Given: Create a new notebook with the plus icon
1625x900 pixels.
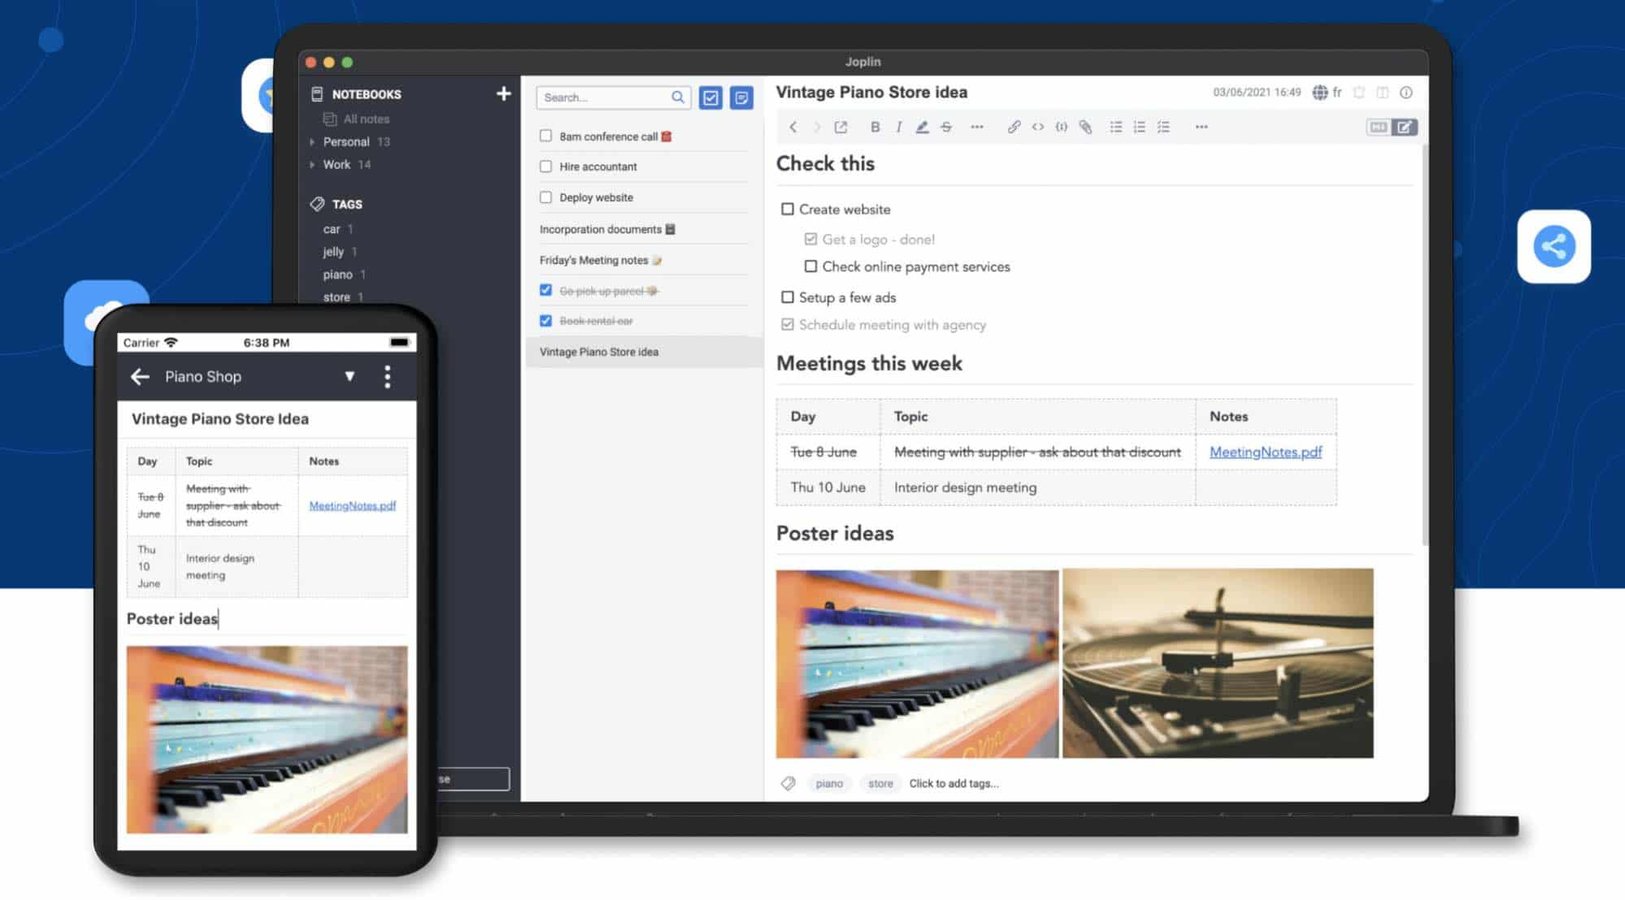Looking at the screenshot, I should (x=504, y=94).
